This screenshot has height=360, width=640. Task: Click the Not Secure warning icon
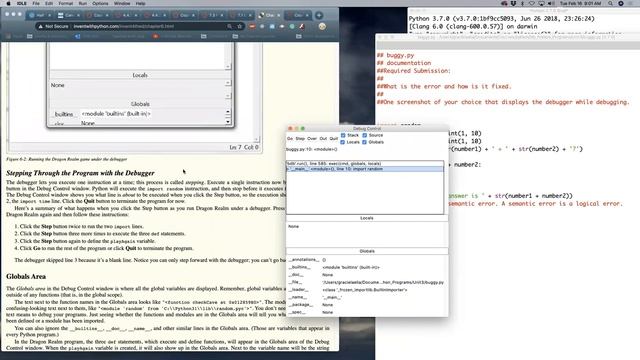tap(40, 26)
